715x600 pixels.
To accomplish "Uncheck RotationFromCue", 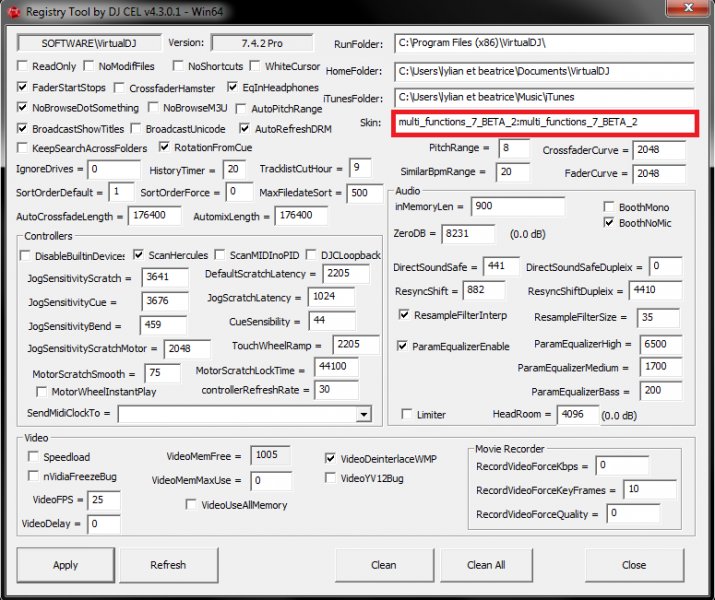I will [x=165, y=147].
